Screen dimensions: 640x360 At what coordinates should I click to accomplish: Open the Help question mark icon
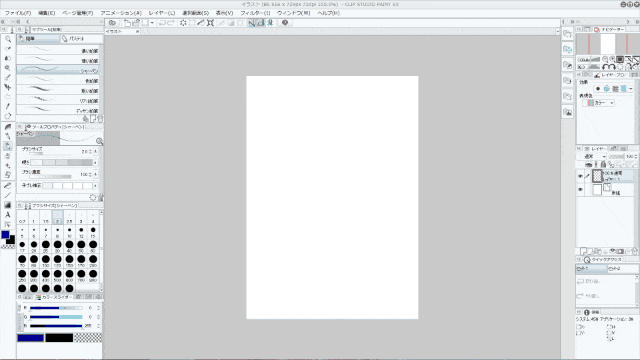[285, 23]
